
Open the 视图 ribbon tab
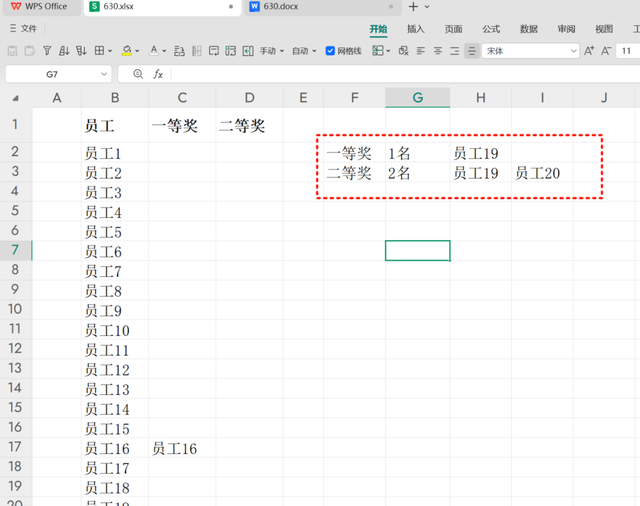coord(604,29)
